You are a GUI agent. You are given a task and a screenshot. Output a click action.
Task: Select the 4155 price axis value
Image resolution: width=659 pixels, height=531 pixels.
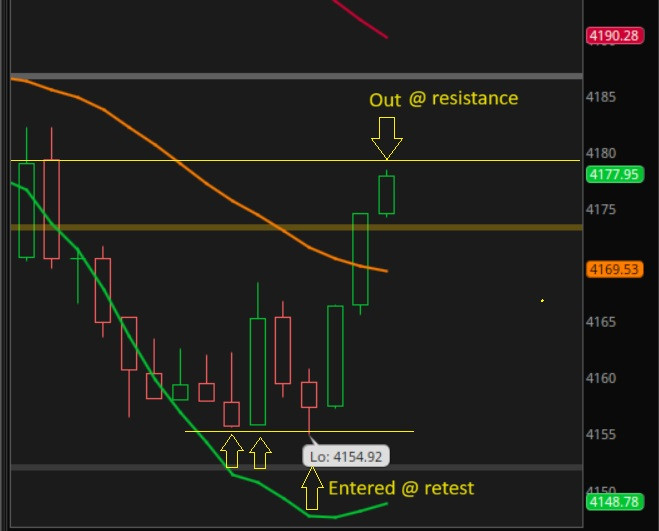[x=601, y=434]
